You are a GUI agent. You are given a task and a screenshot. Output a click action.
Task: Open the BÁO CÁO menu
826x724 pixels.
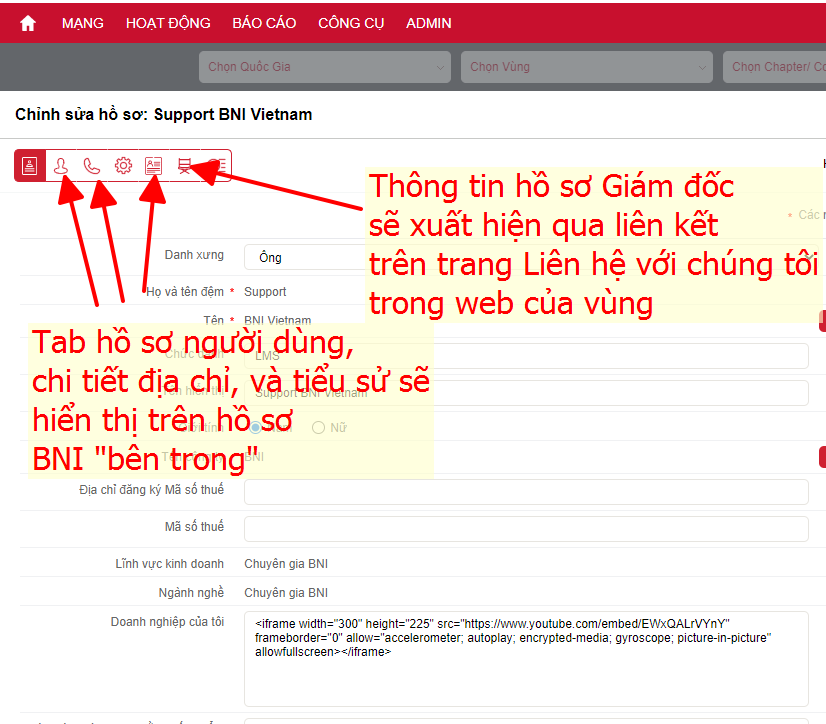click(264, 23)
